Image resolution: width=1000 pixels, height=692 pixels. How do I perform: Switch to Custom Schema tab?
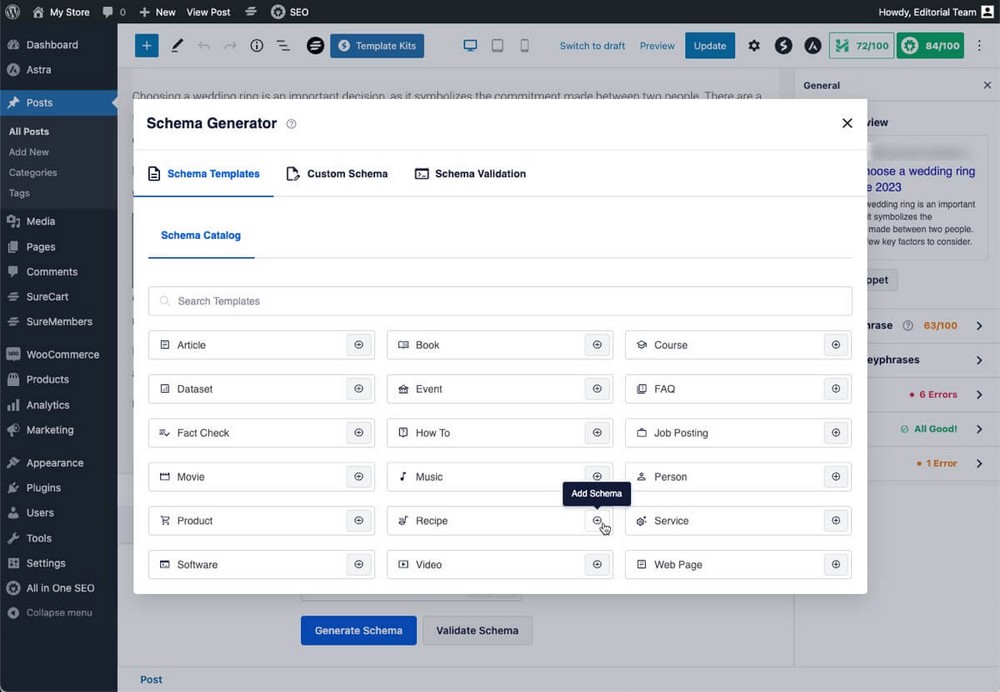(x=337, y=174)
